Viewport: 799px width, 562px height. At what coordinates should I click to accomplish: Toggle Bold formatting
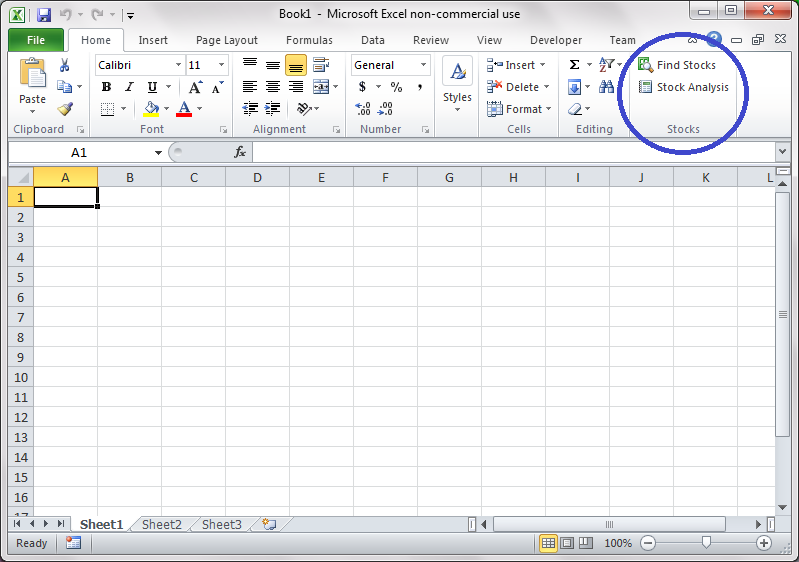click(x=106, y=87)
